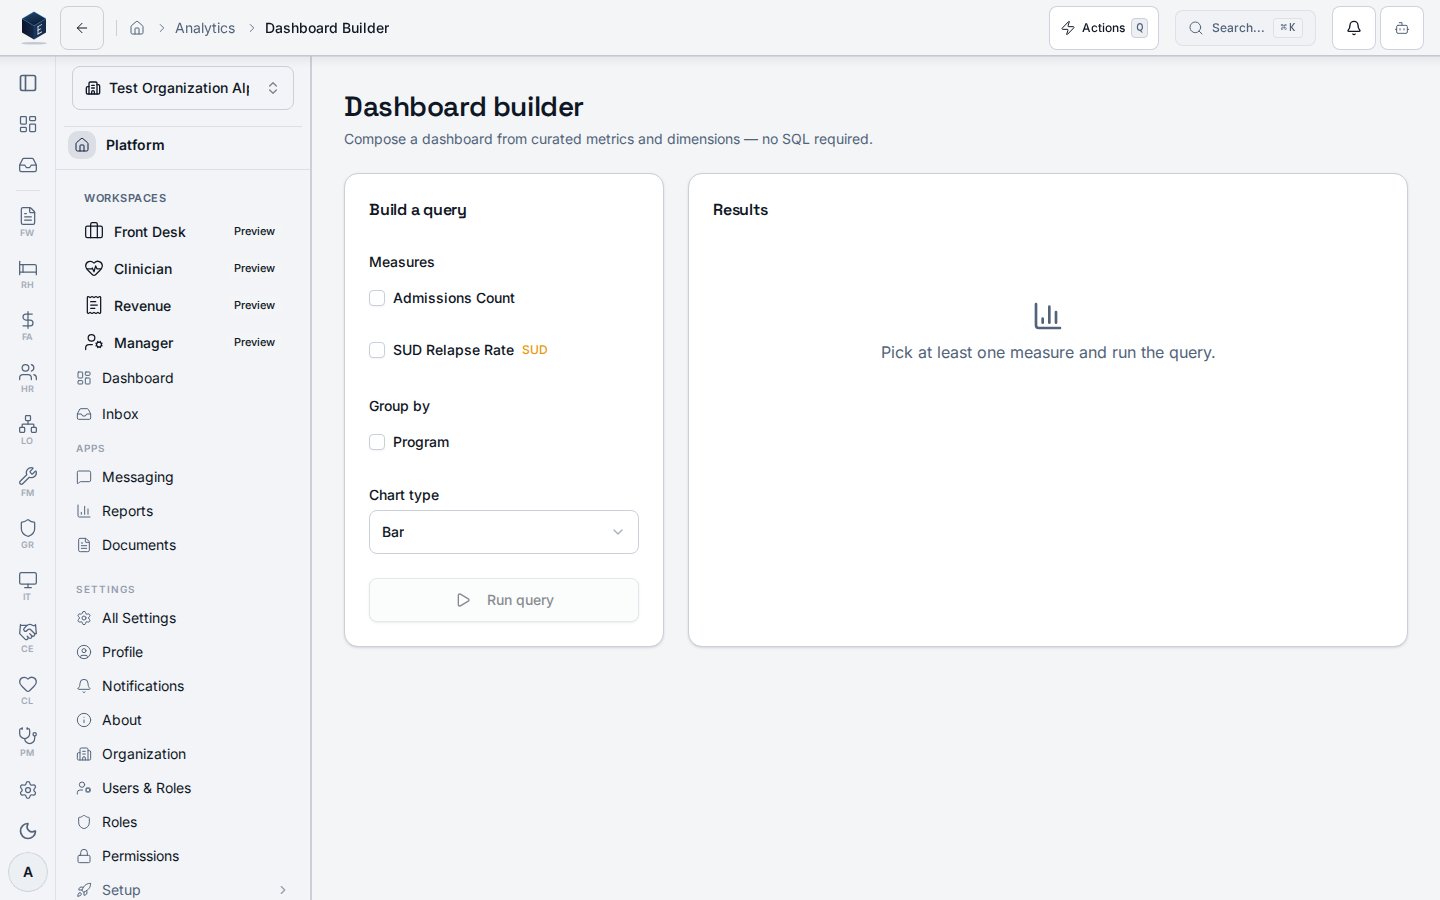
Task: Open Inbox in sidebar
Action: 182,414
